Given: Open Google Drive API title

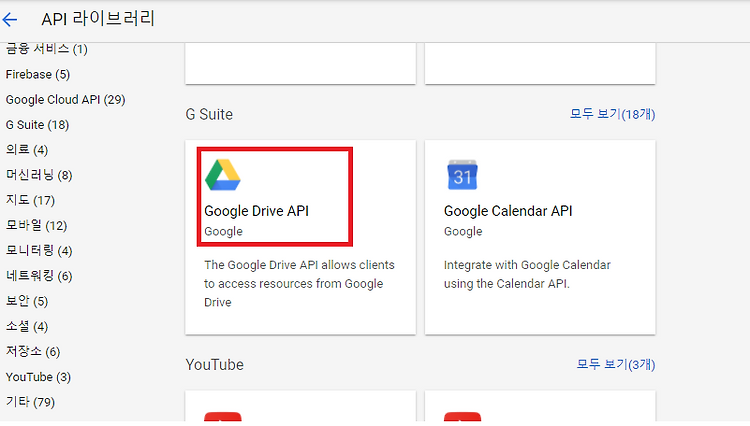Looking at the screenshot, I should coord(256,211).
